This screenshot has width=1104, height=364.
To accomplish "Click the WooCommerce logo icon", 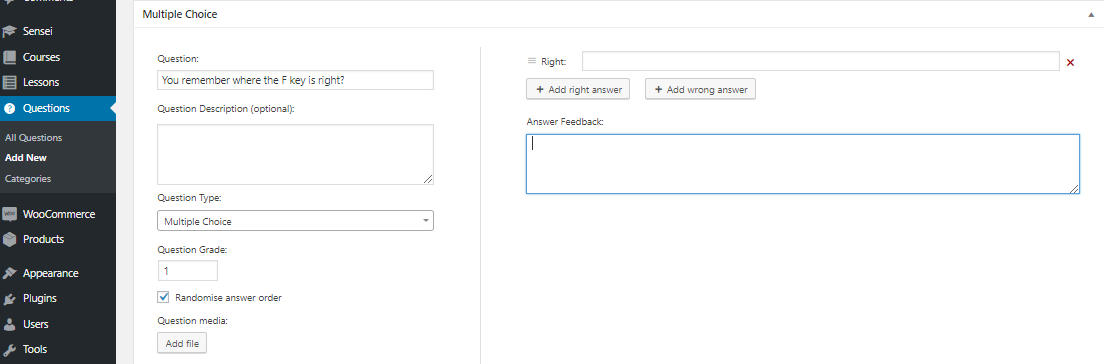I will (x=10, y=214).
